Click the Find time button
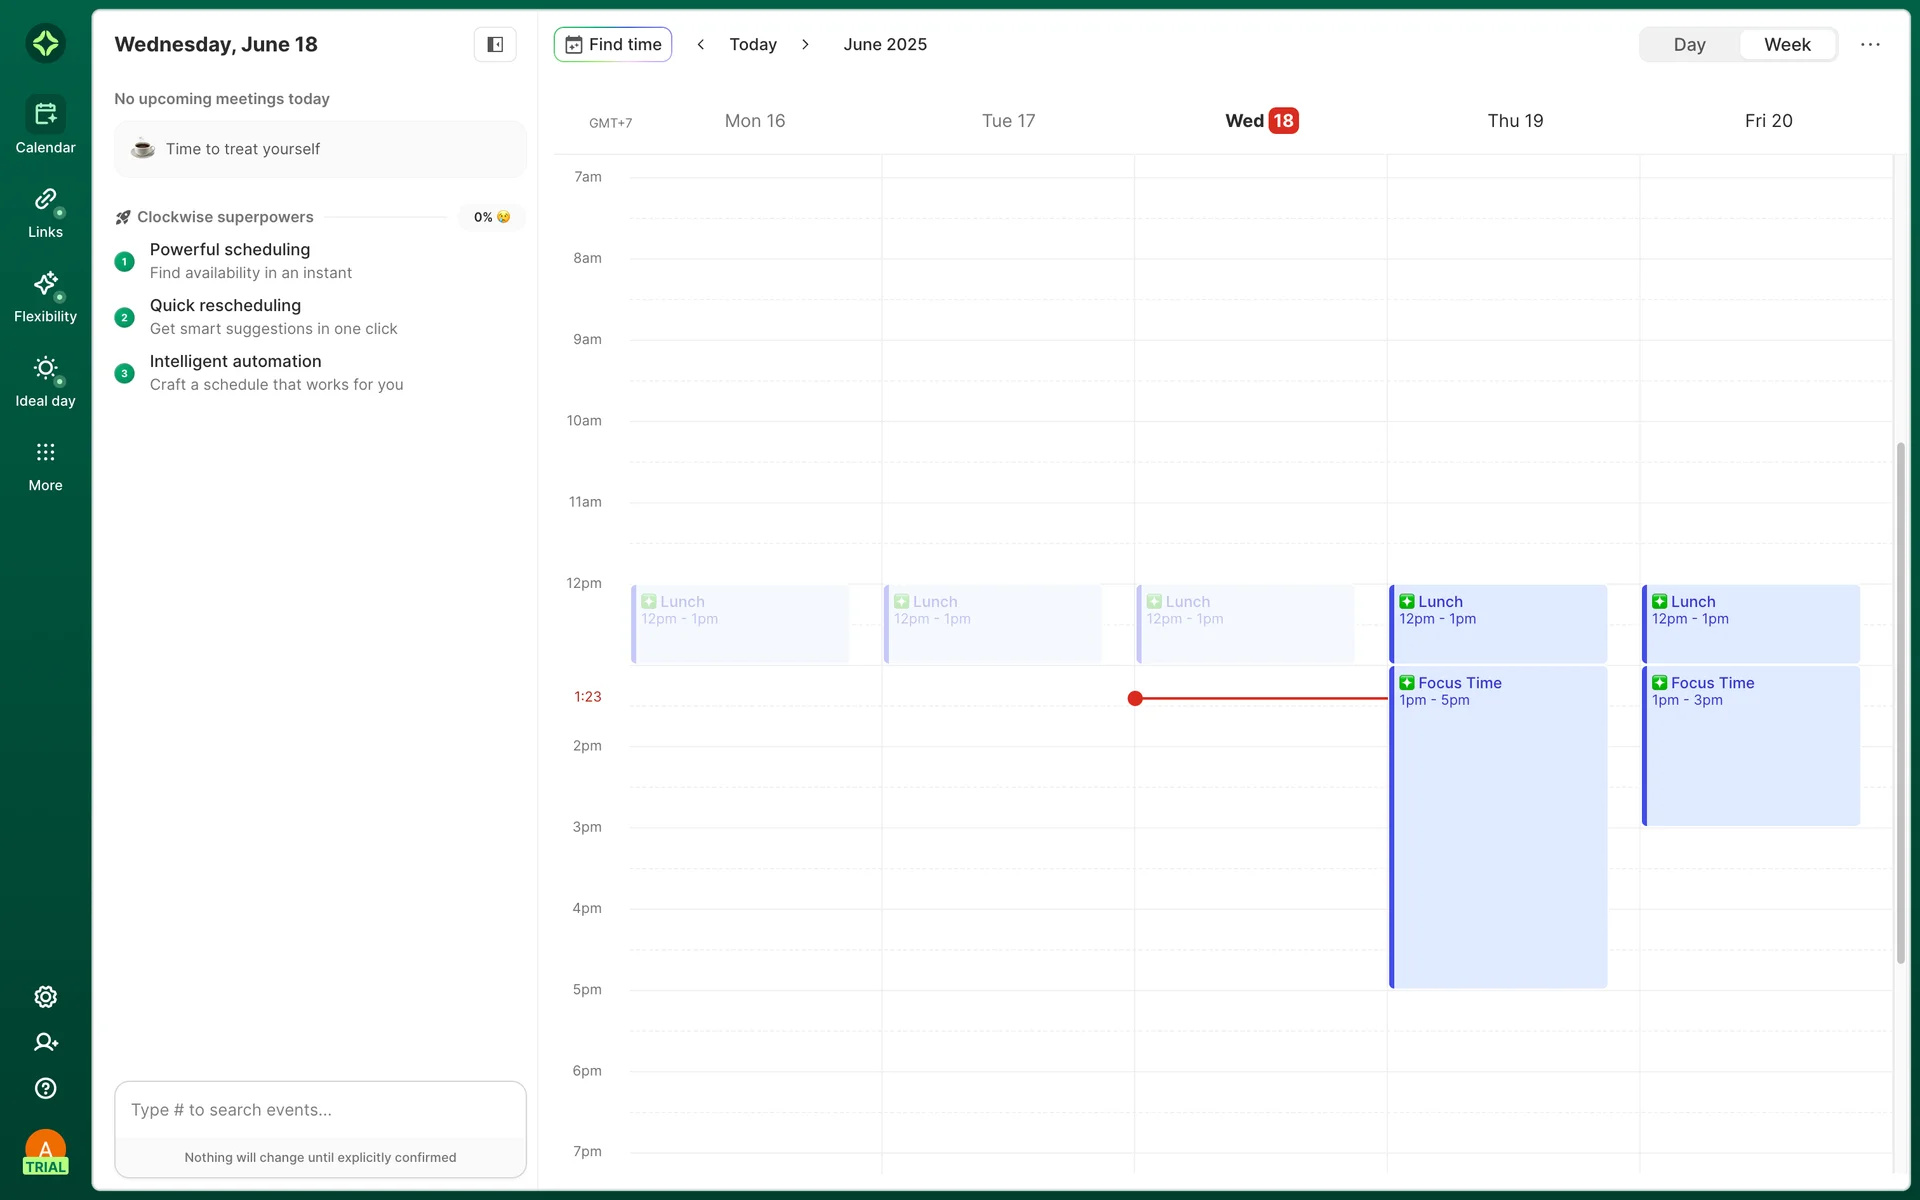Viewport: 1920px width, 1200px height. pos(613,44)
